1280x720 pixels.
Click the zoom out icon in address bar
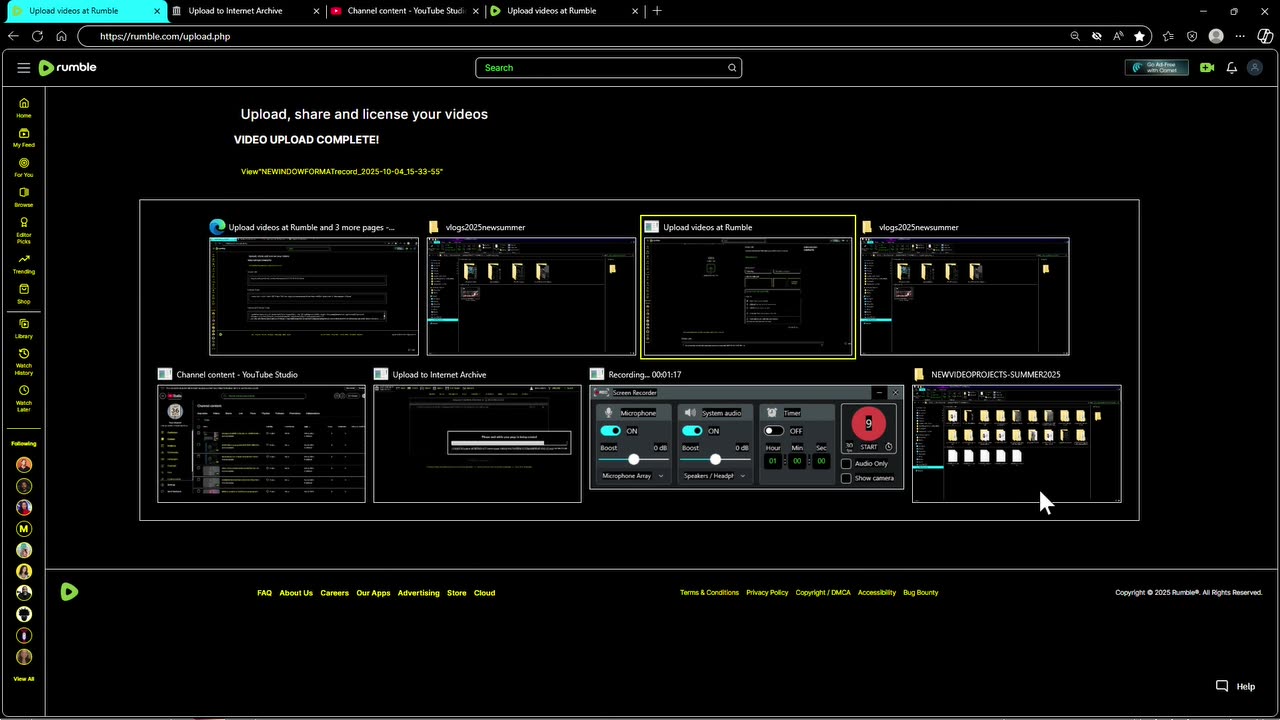point(1075,36)
